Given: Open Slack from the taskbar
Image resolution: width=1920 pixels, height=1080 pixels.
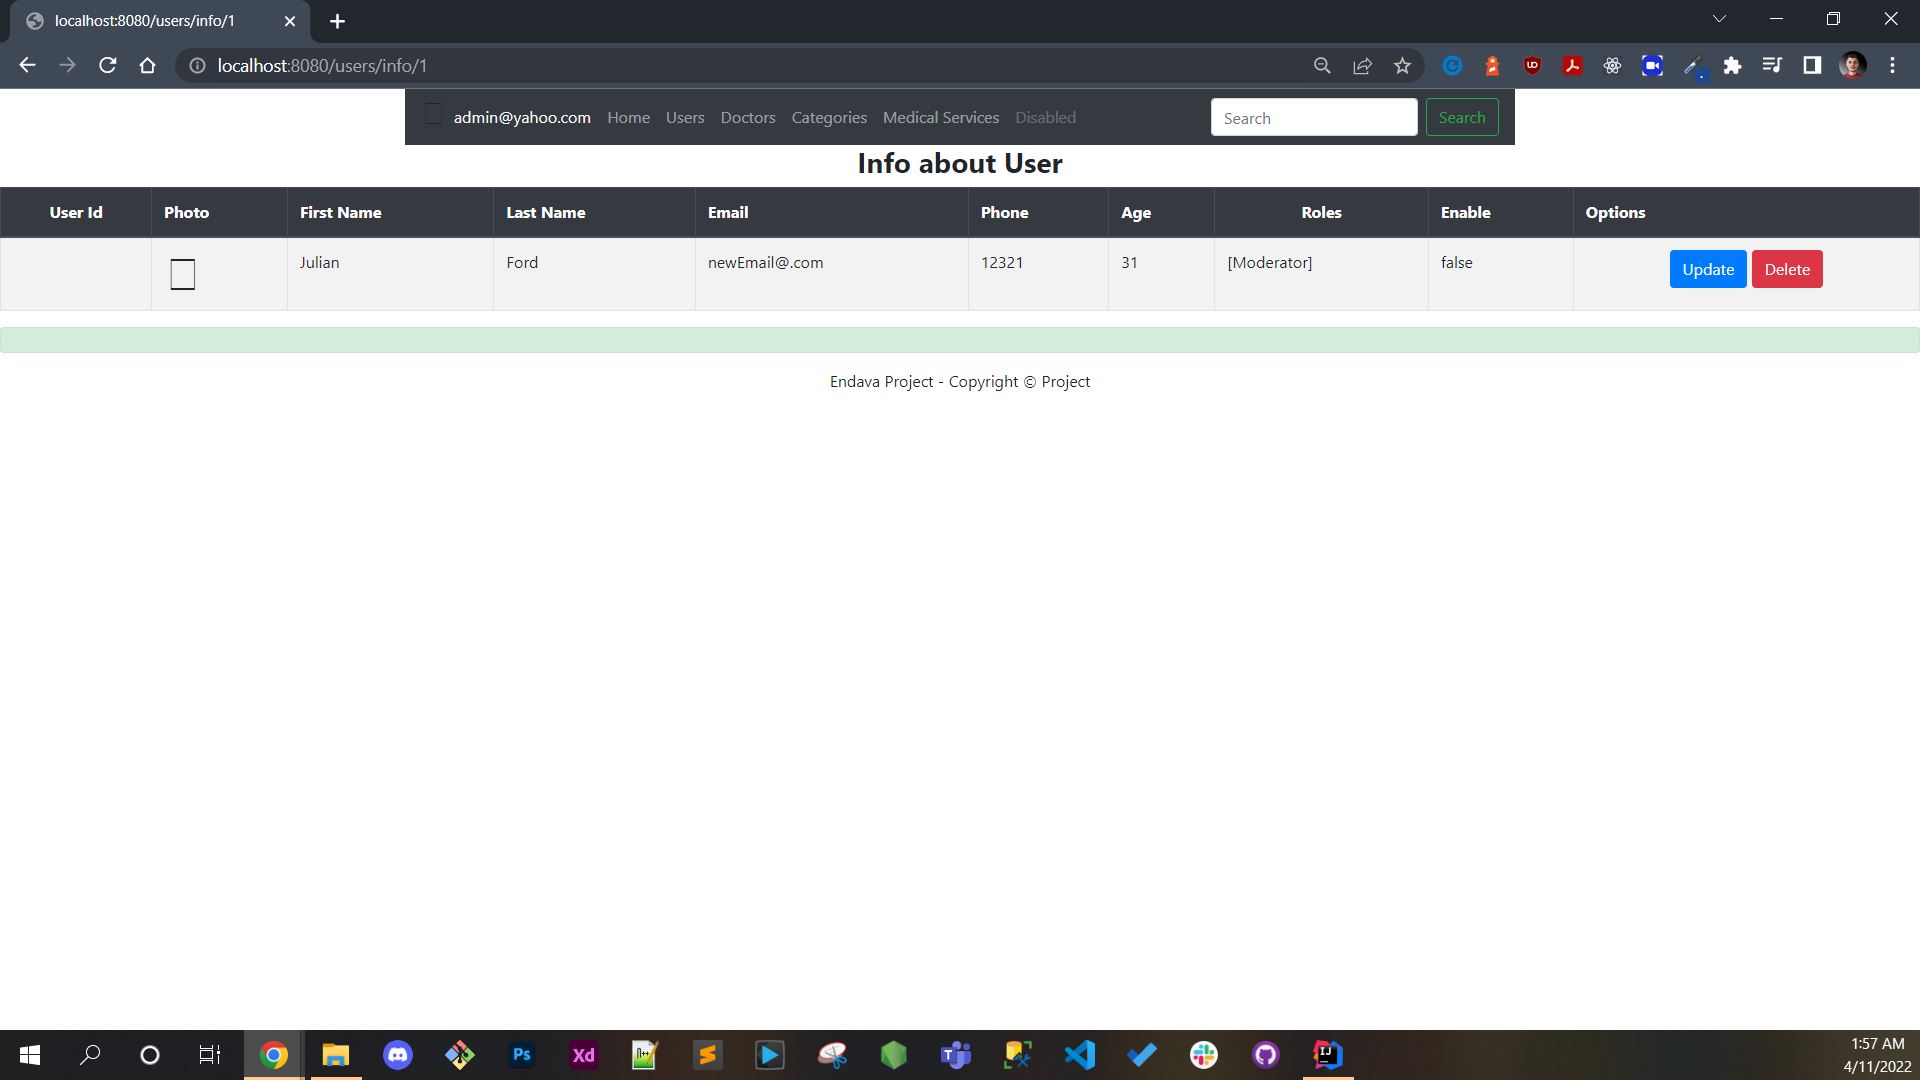Looking at the screenshot, I should coord(1204,1055).
